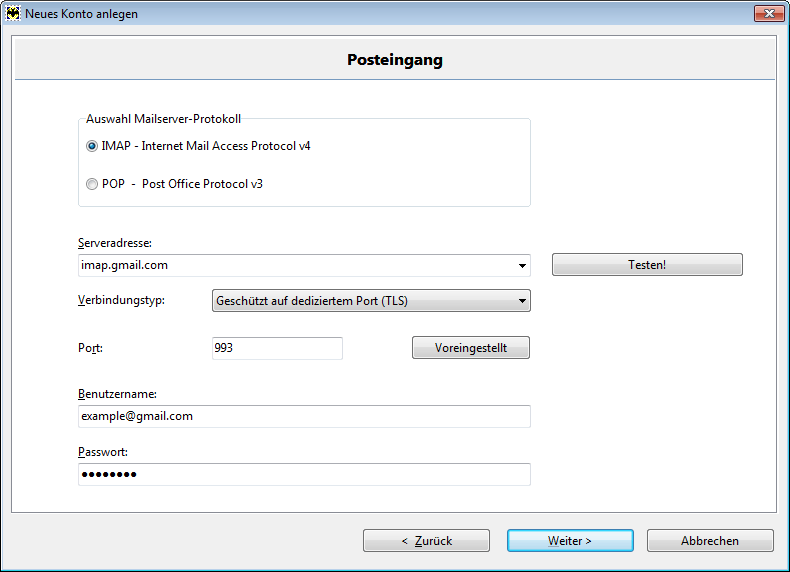The image size is (790, 572).
Task: Click the Passwort label
Action: pos(103,452)
